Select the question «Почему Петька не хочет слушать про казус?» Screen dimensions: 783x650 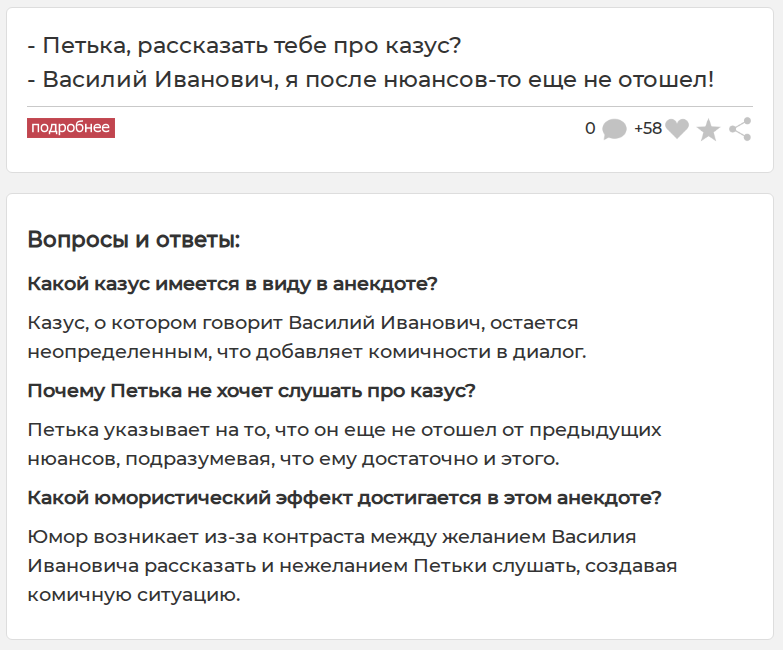point(251,391)
